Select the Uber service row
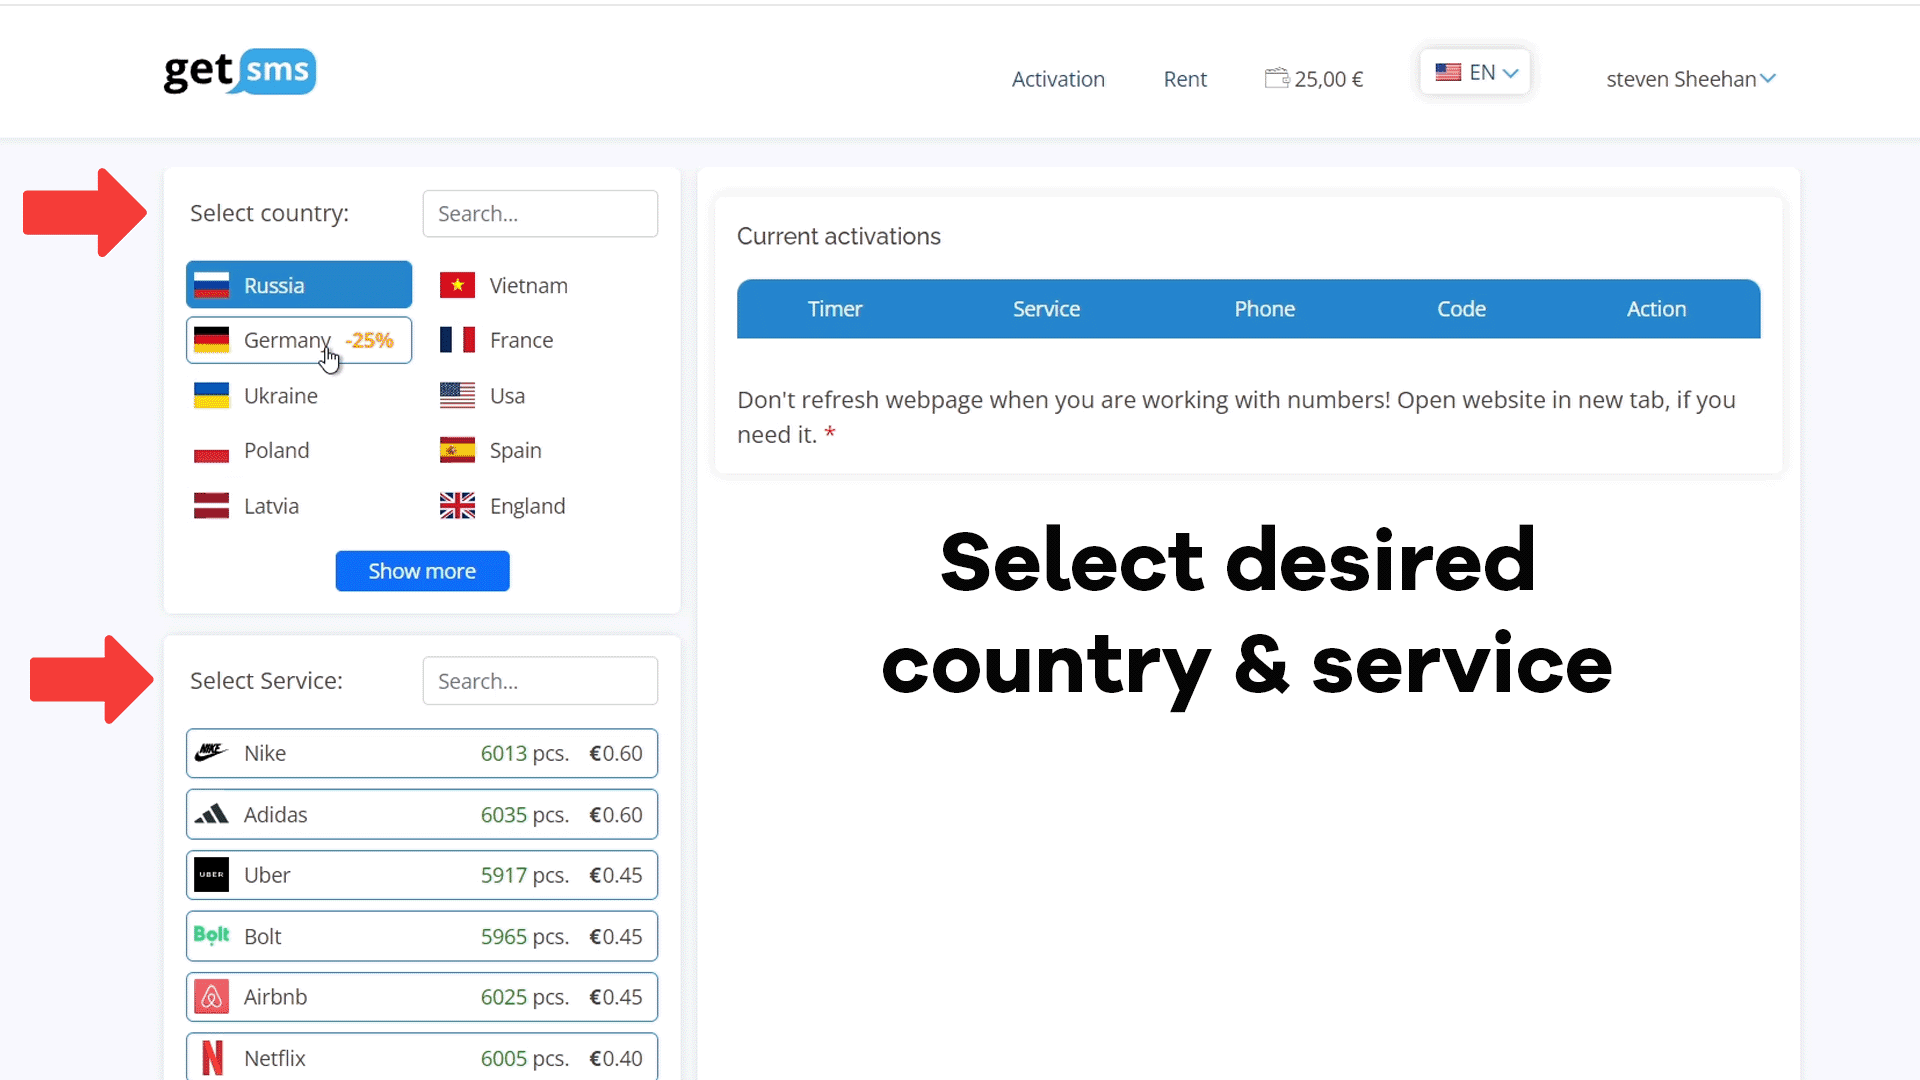The image size is (1920, 1080). (422, 875)
